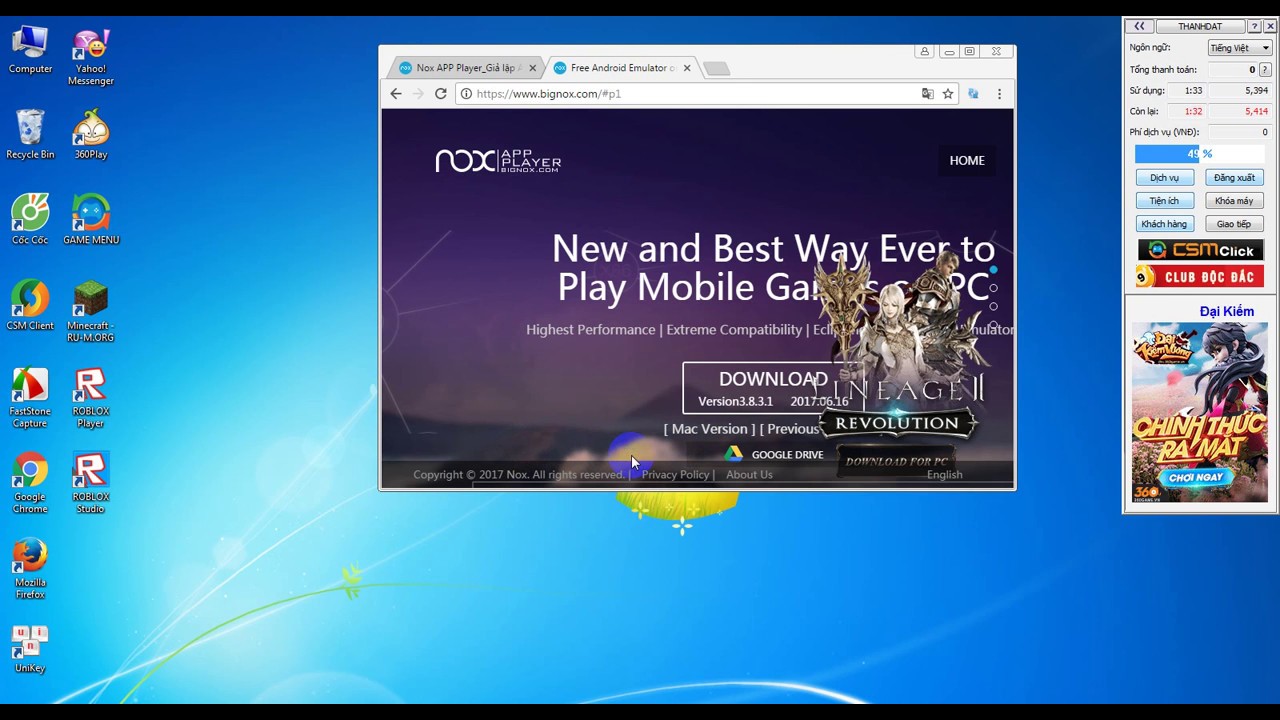Launch the 360Play desktop shortcut
This screenshot has width=1280, height=720.
coord(91,135)
